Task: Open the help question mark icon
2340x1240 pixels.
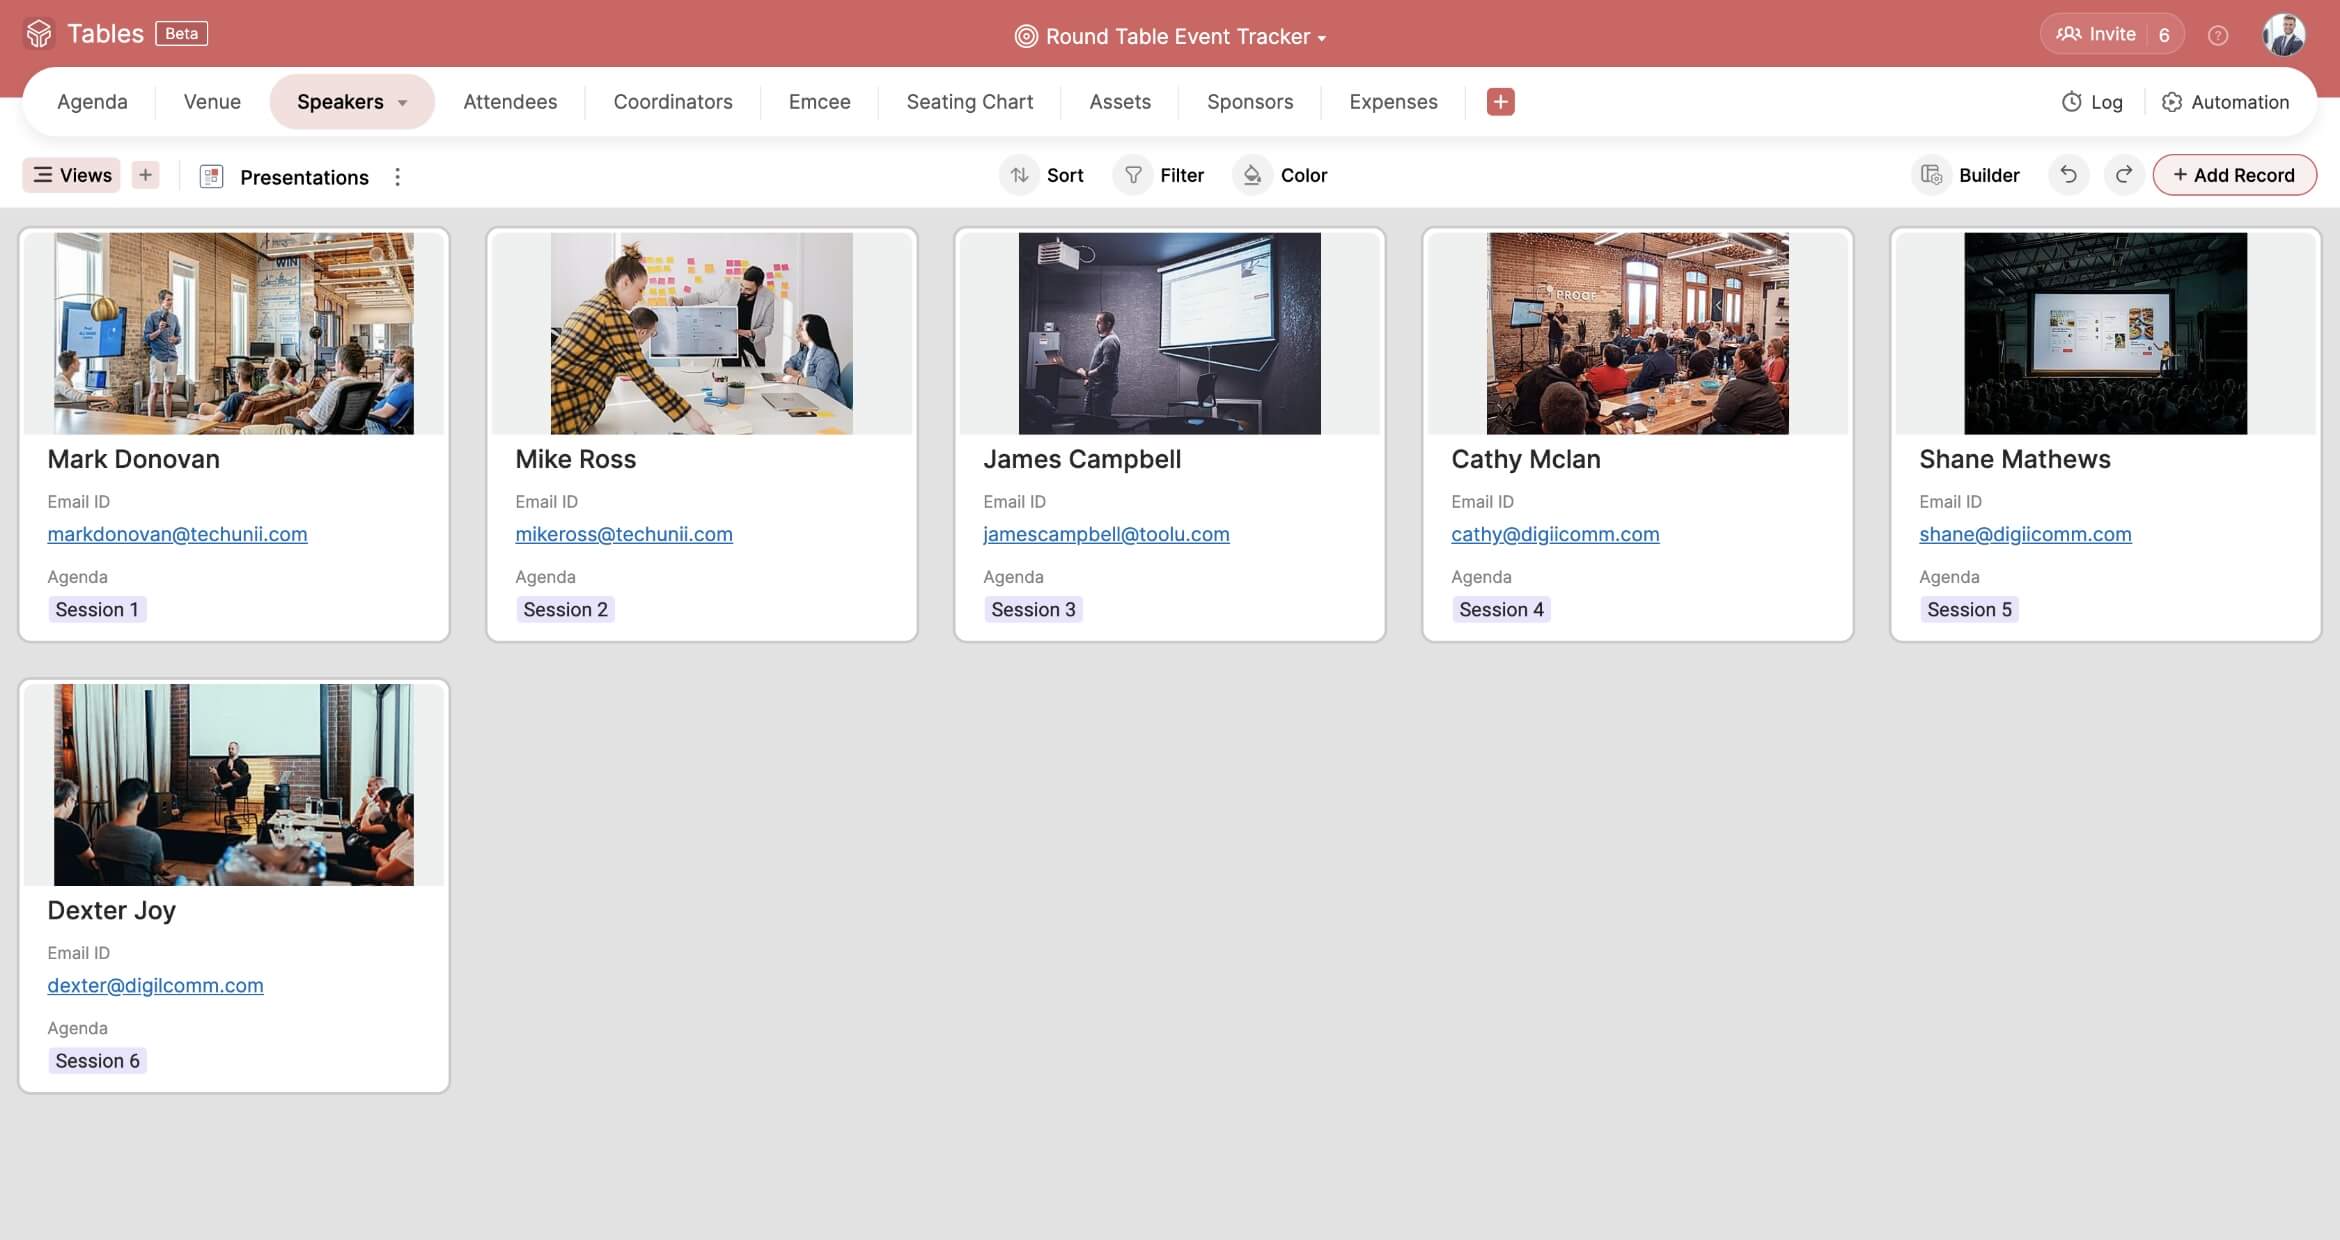Action: [2218, 36]
